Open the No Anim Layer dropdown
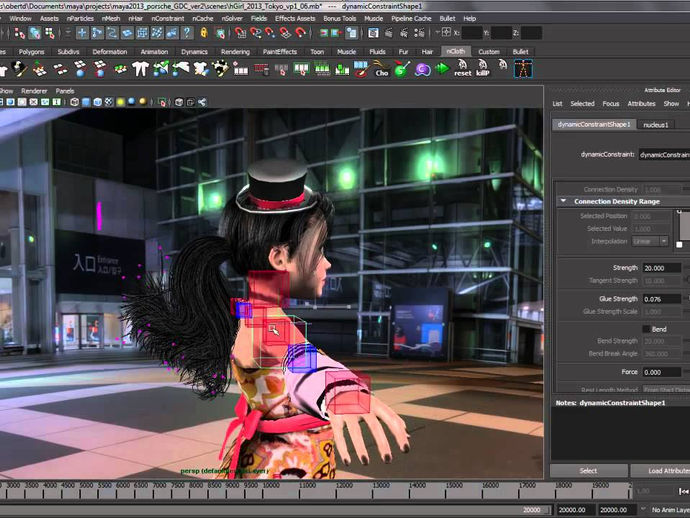 (x=670, y=510)
